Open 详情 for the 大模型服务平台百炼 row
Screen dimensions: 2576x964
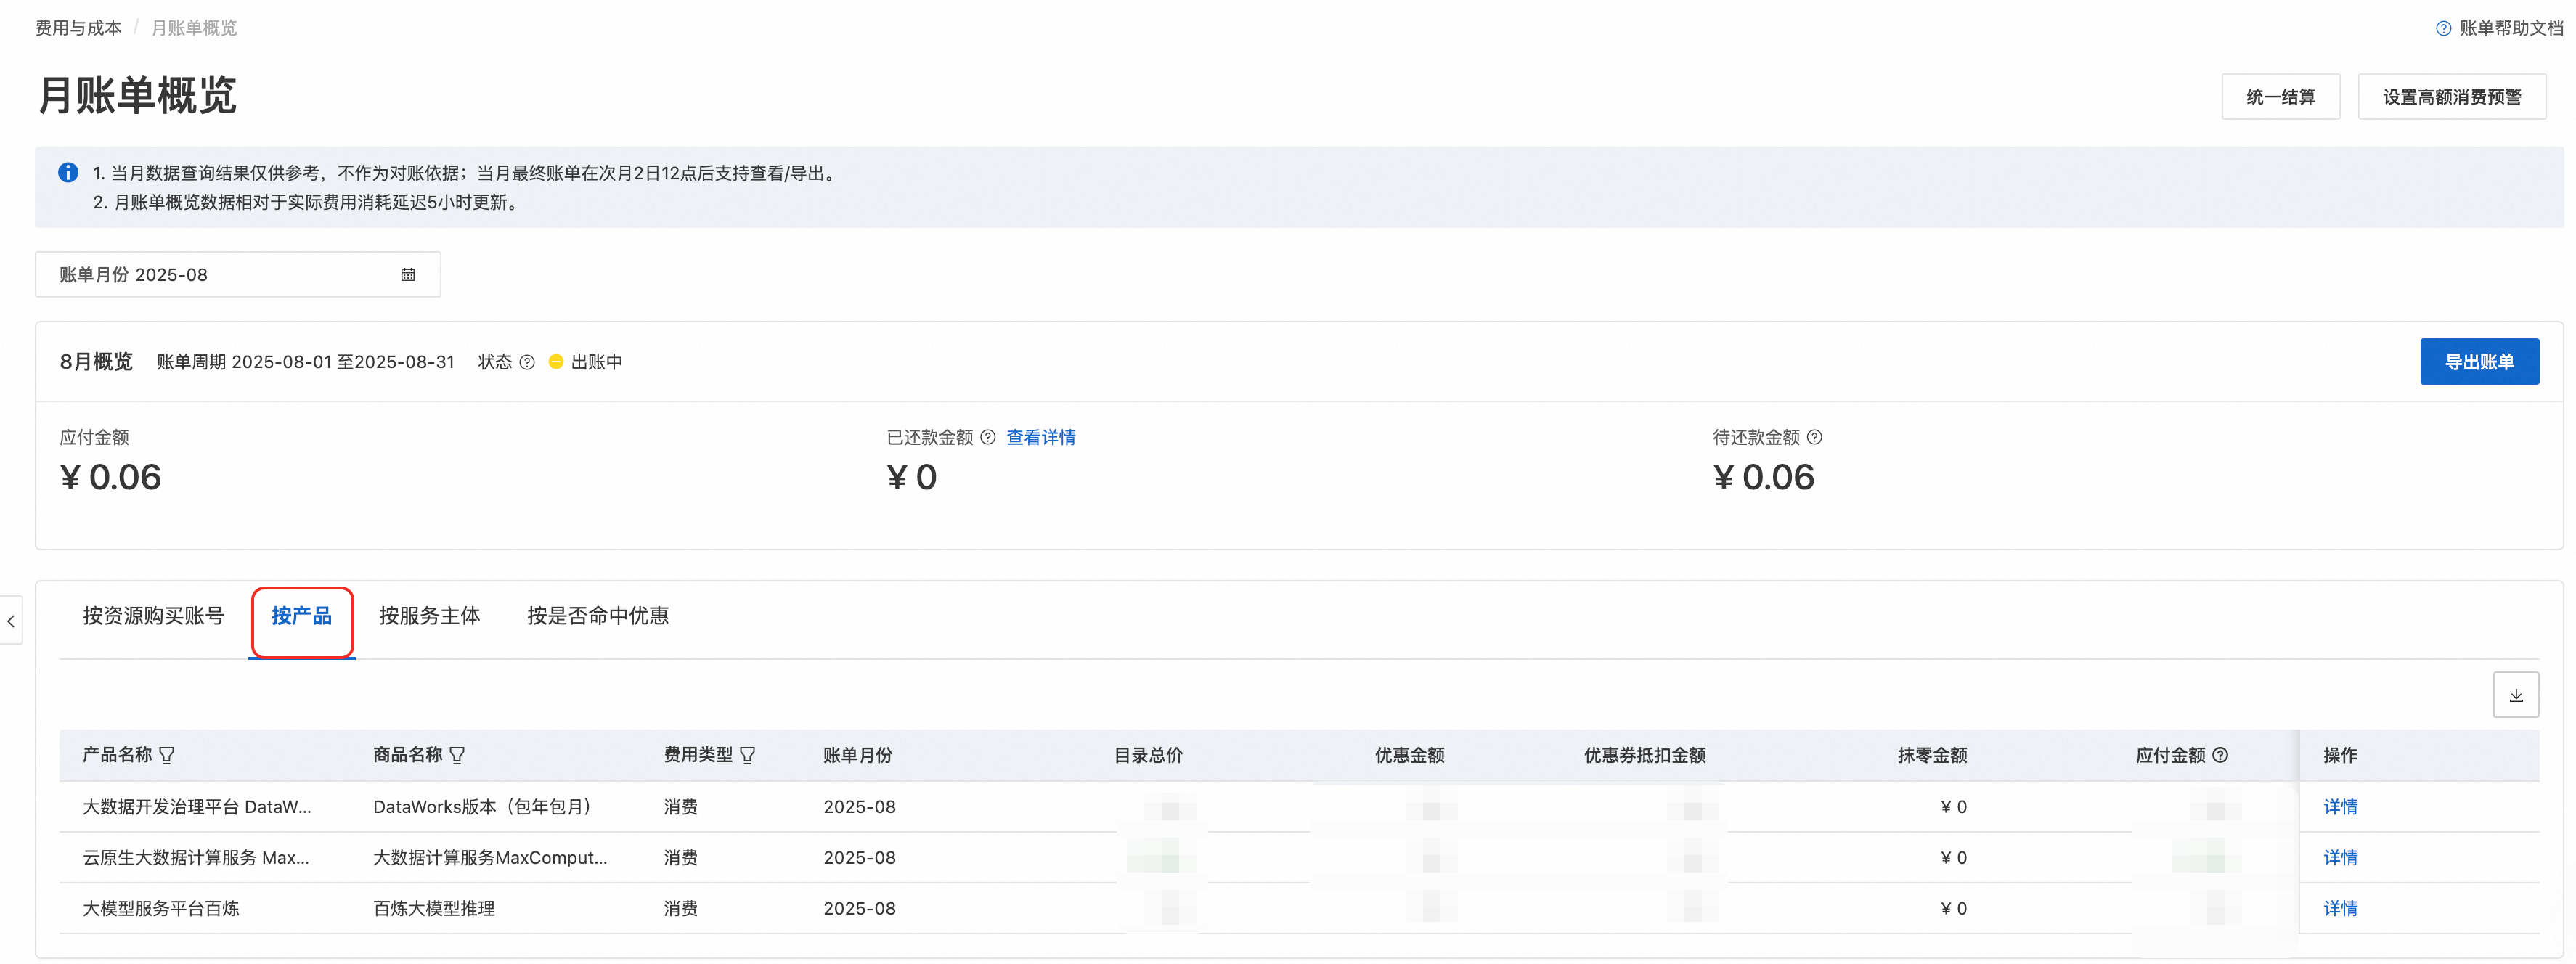click(2339, 909)
